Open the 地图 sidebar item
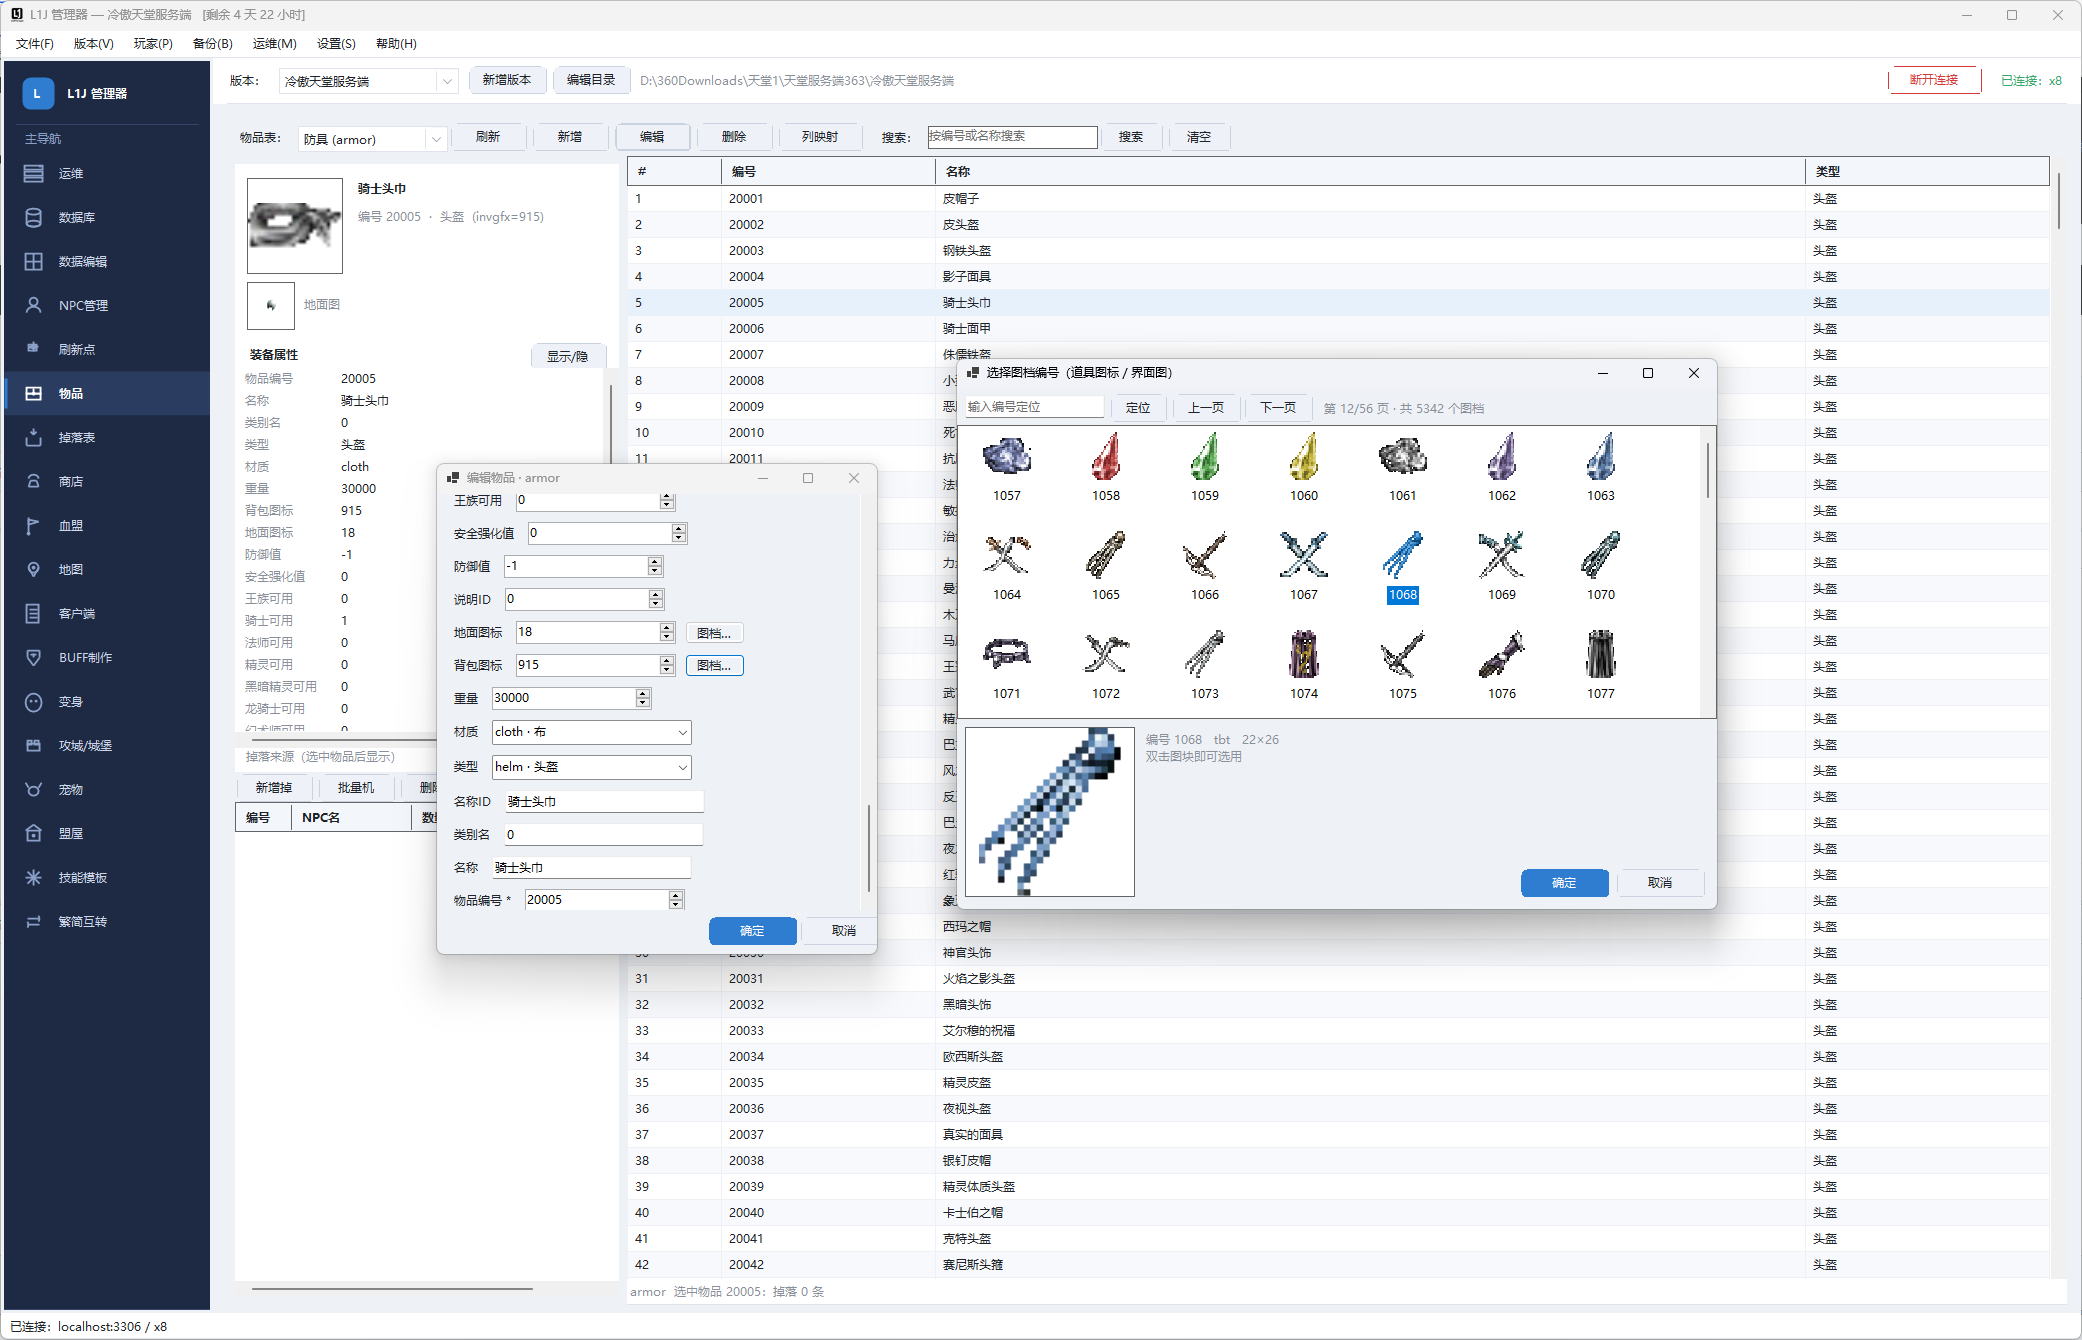2082x1340 pixels. coord(107,569)
